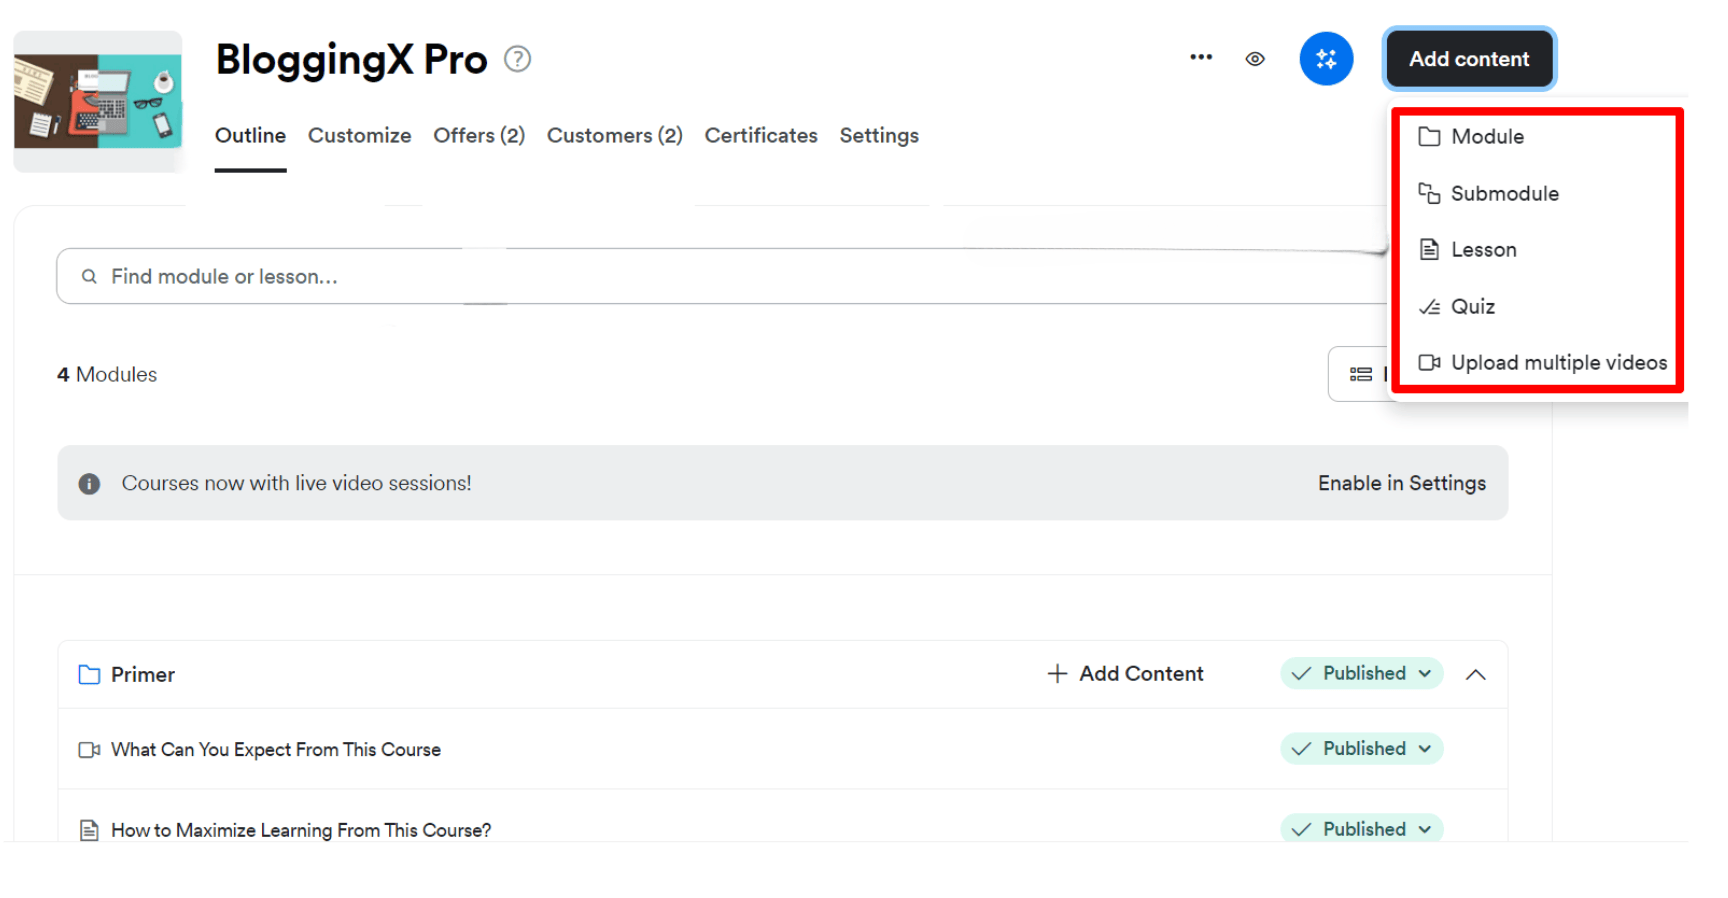Viewport: 1728px width, 898px height.
Task: Click the blue AI sparkle button
Action: point(1326,59)
